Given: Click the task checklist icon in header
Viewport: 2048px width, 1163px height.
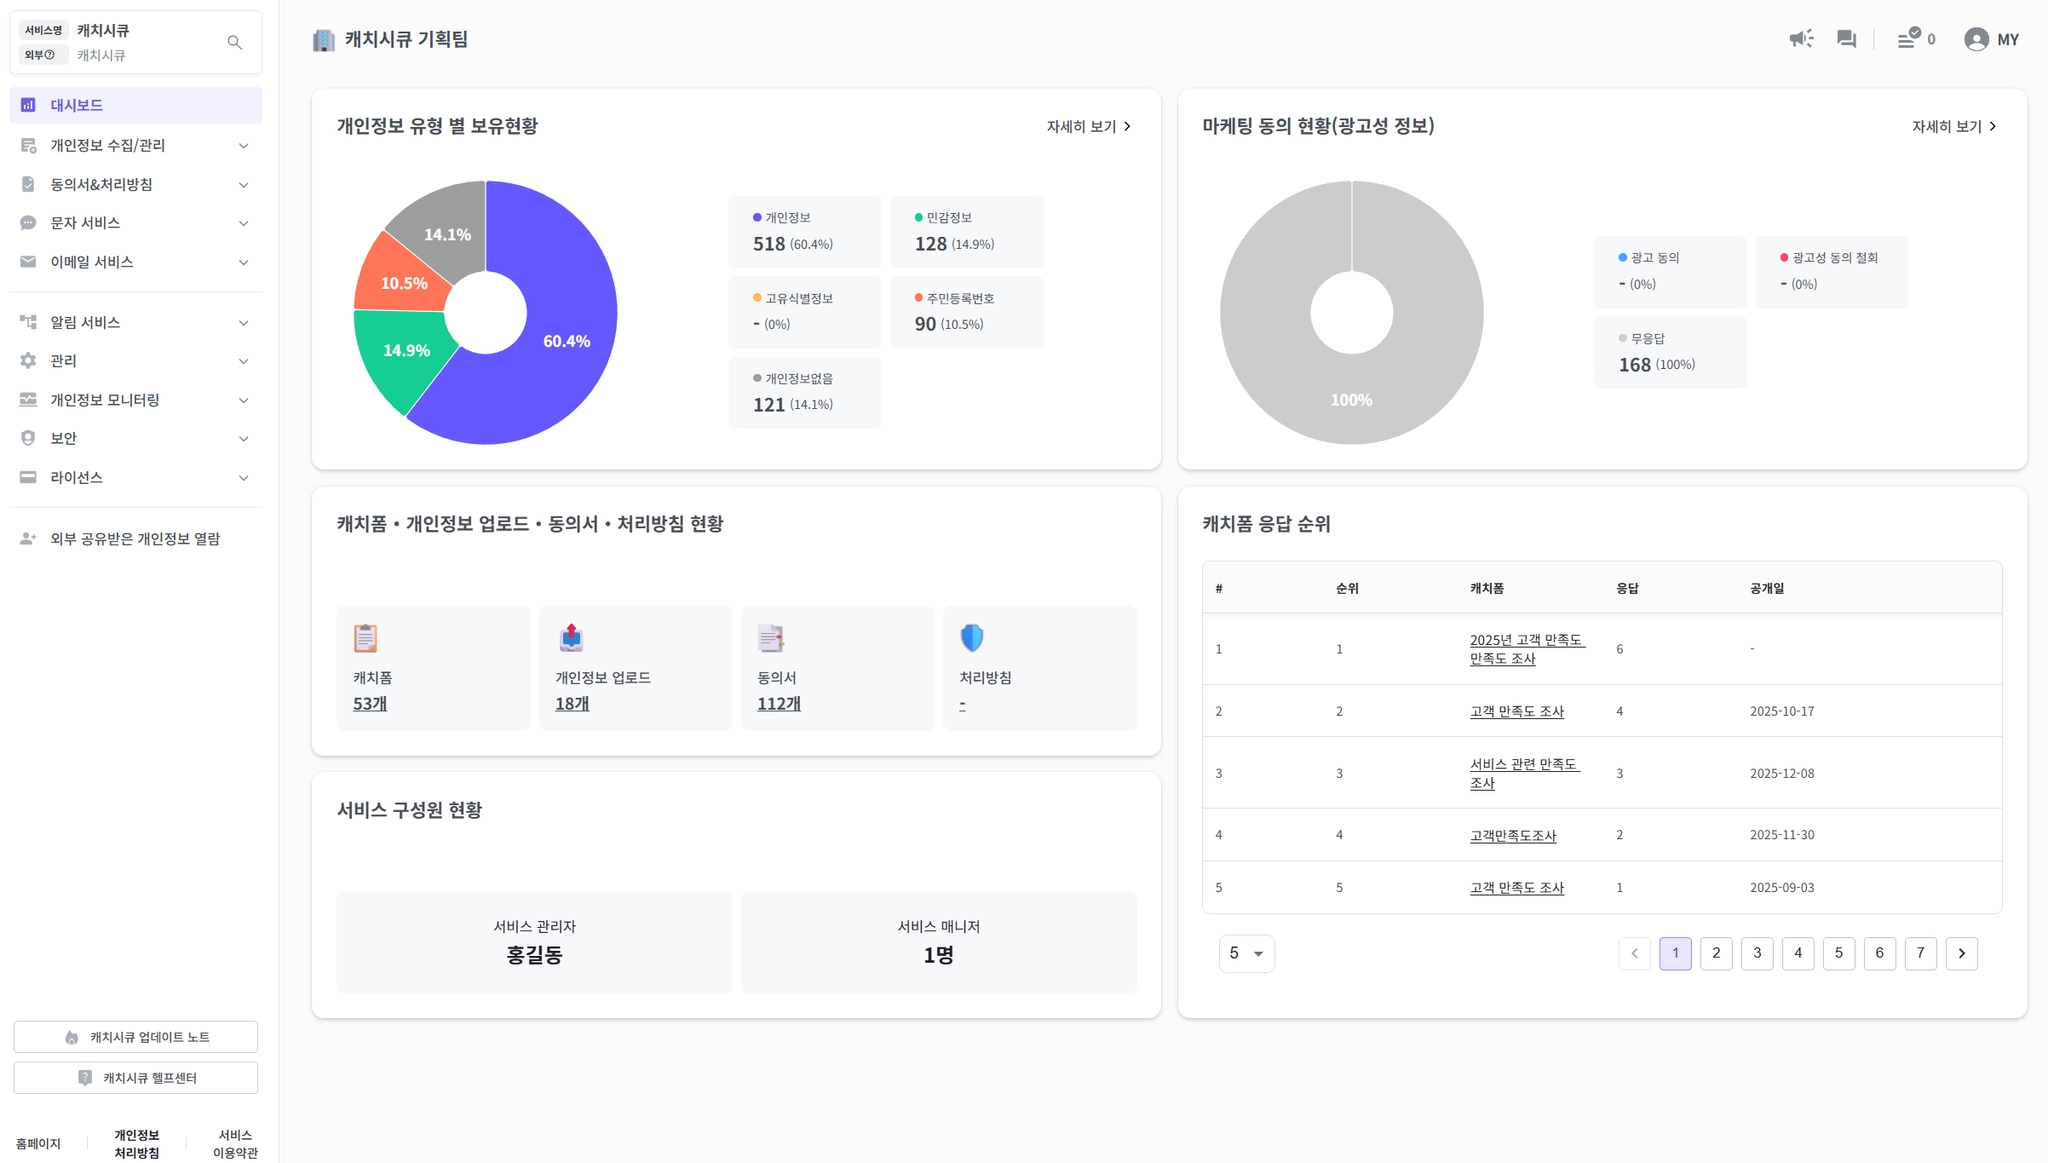Looking at the screenshot, I should coord(1908,39).
